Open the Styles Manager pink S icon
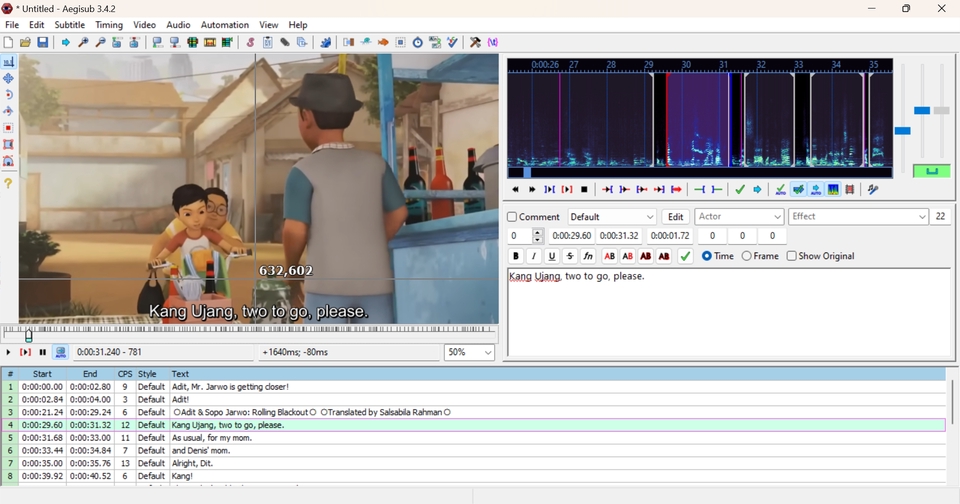Screen dimensions: 960x504 250,42
